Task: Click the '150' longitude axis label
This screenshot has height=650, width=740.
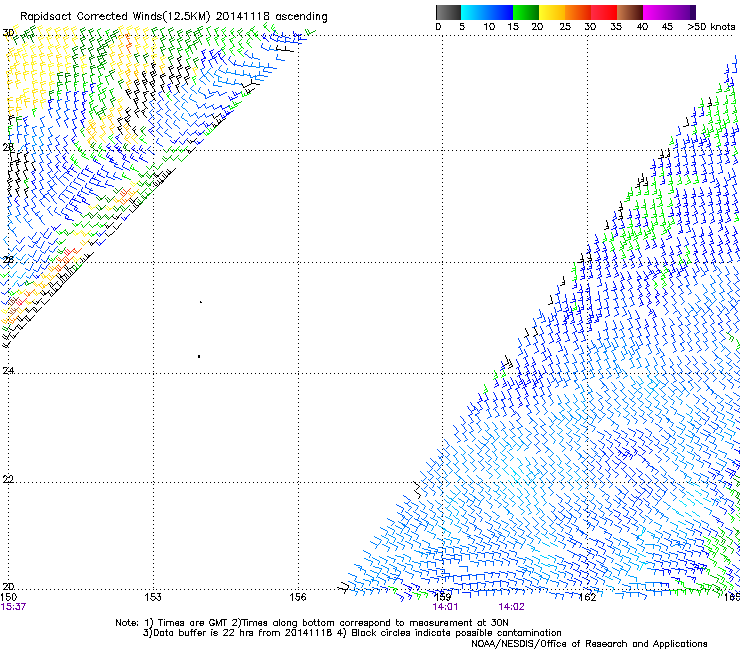Action: pos(8,597)
